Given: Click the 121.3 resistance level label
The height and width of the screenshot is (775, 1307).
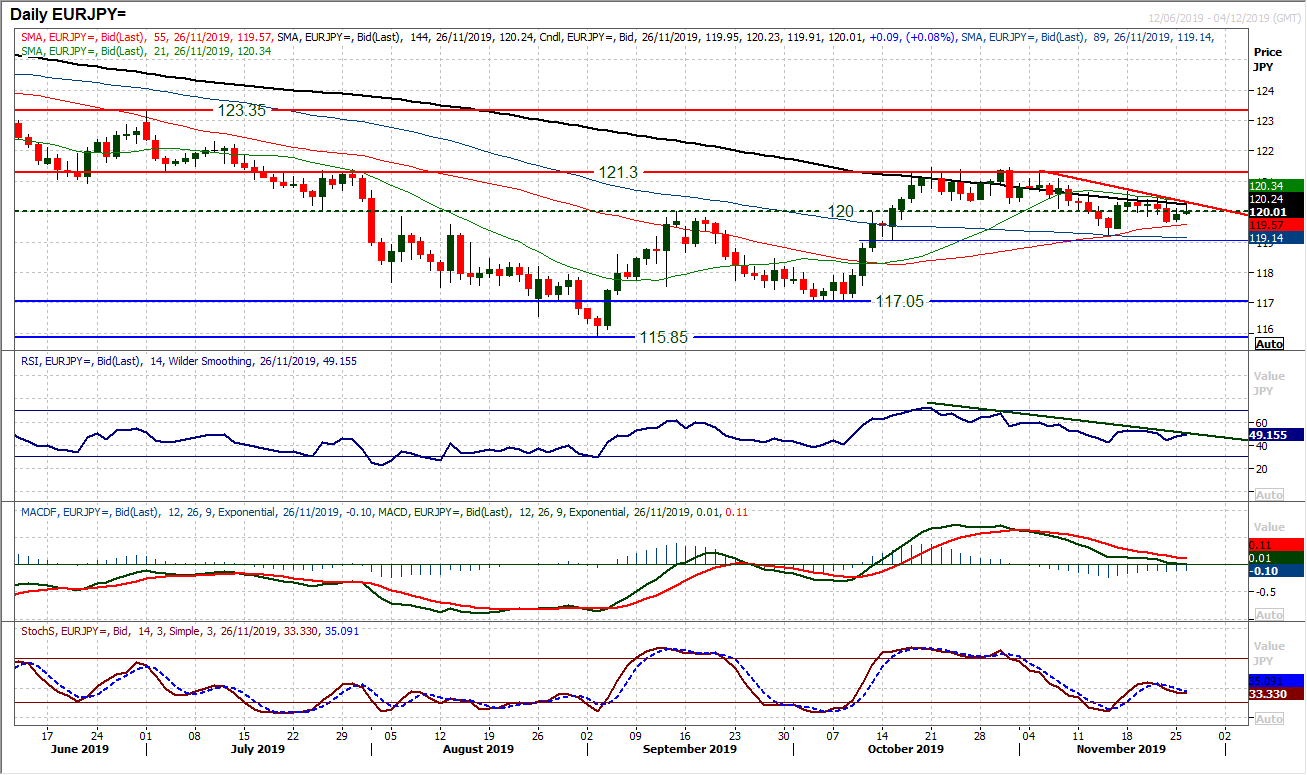Looking at the screenshot, I should (619, 172).
